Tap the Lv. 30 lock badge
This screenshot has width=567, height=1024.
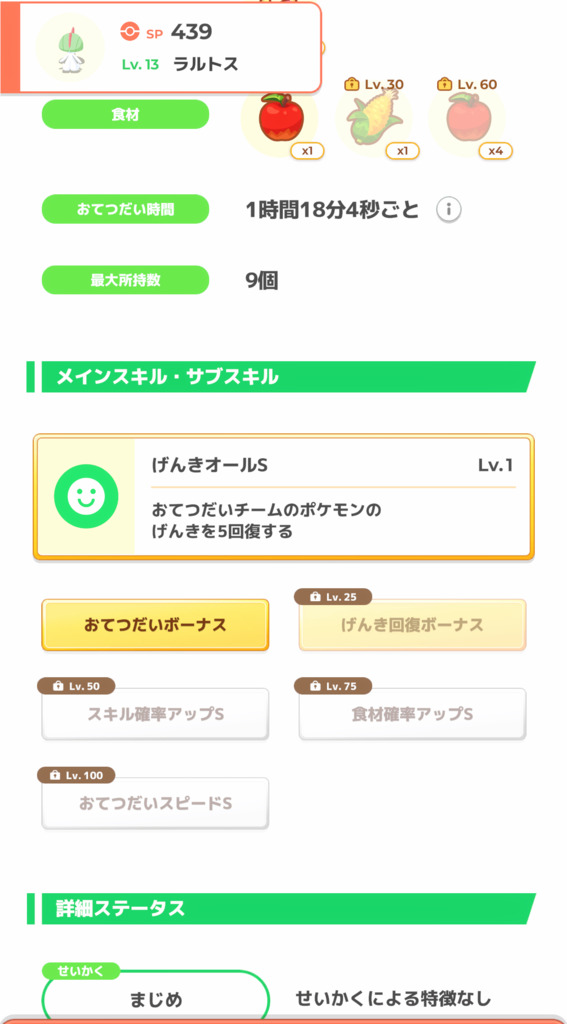pos(374,84)
